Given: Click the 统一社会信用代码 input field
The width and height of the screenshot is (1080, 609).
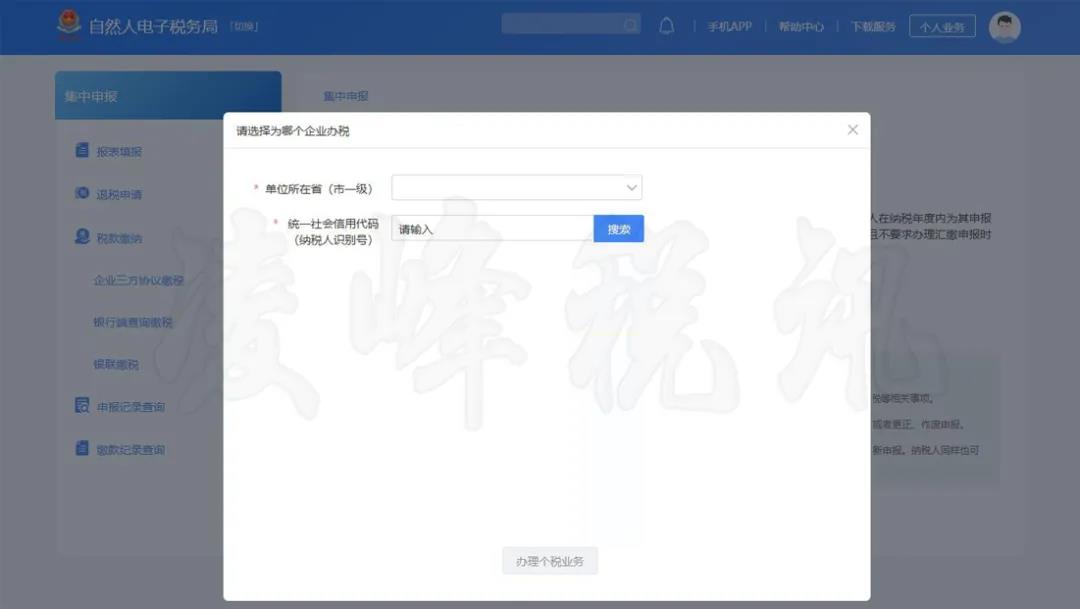Looking at the screenshot, I should pos(492,229).
